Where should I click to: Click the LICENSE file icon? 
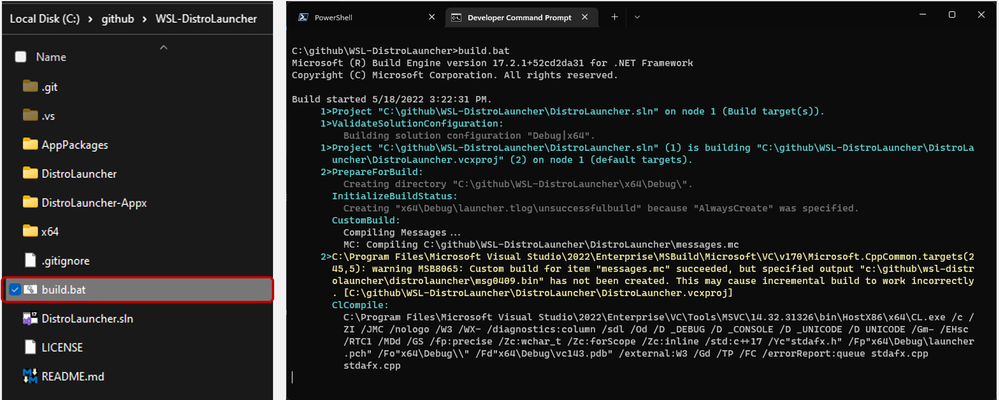pyautogui.click(x=29, y=347)
